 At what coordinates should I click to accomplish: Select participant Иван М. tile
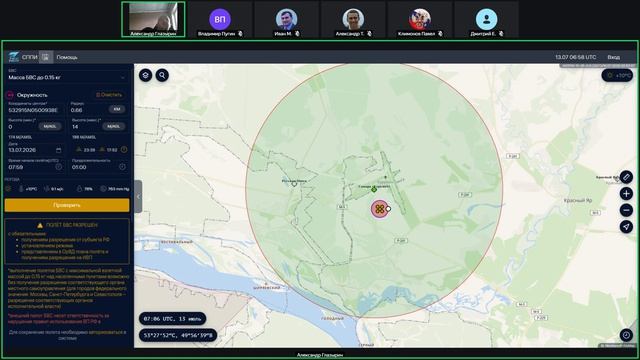pyautogui.click(x=286, y=19)
